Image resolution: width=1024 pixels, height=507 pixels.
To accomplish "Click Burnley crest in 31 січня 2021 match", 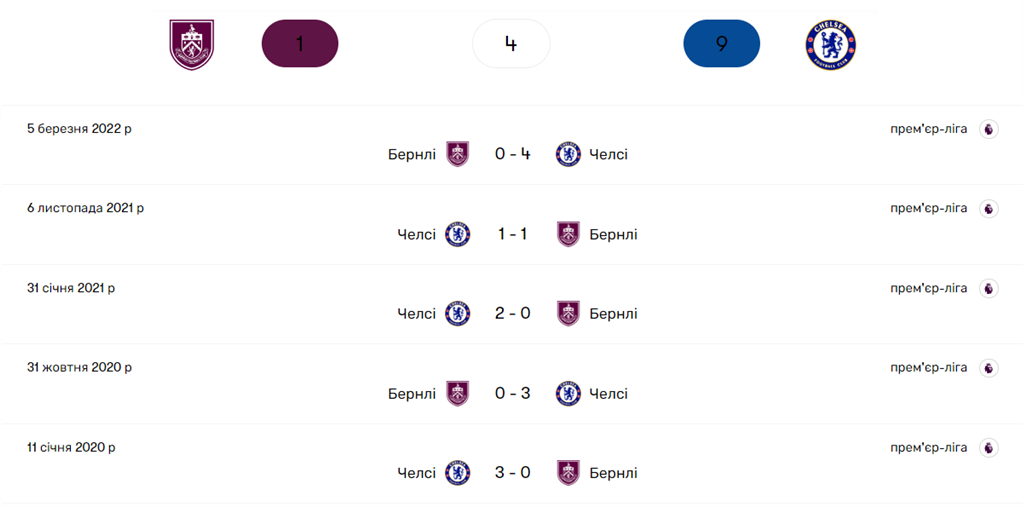I will tap(568, 313).
